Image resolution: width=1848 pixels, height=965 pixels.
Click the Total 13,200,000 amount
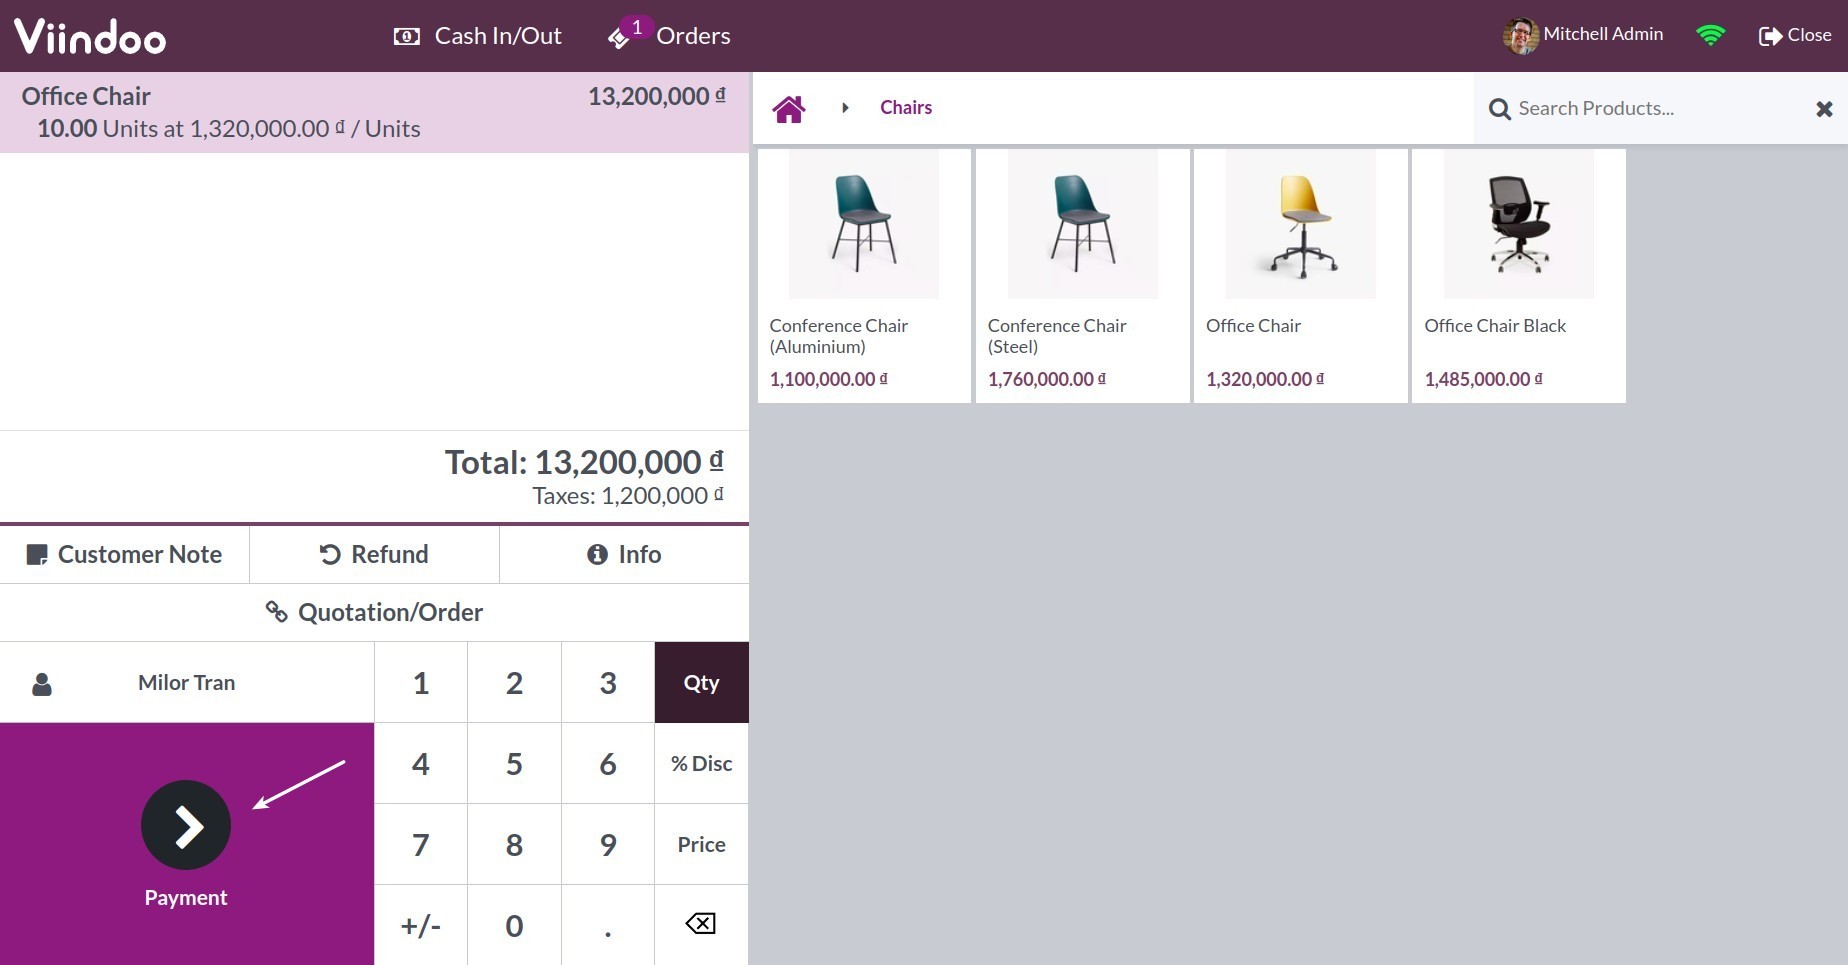[584, 462]
